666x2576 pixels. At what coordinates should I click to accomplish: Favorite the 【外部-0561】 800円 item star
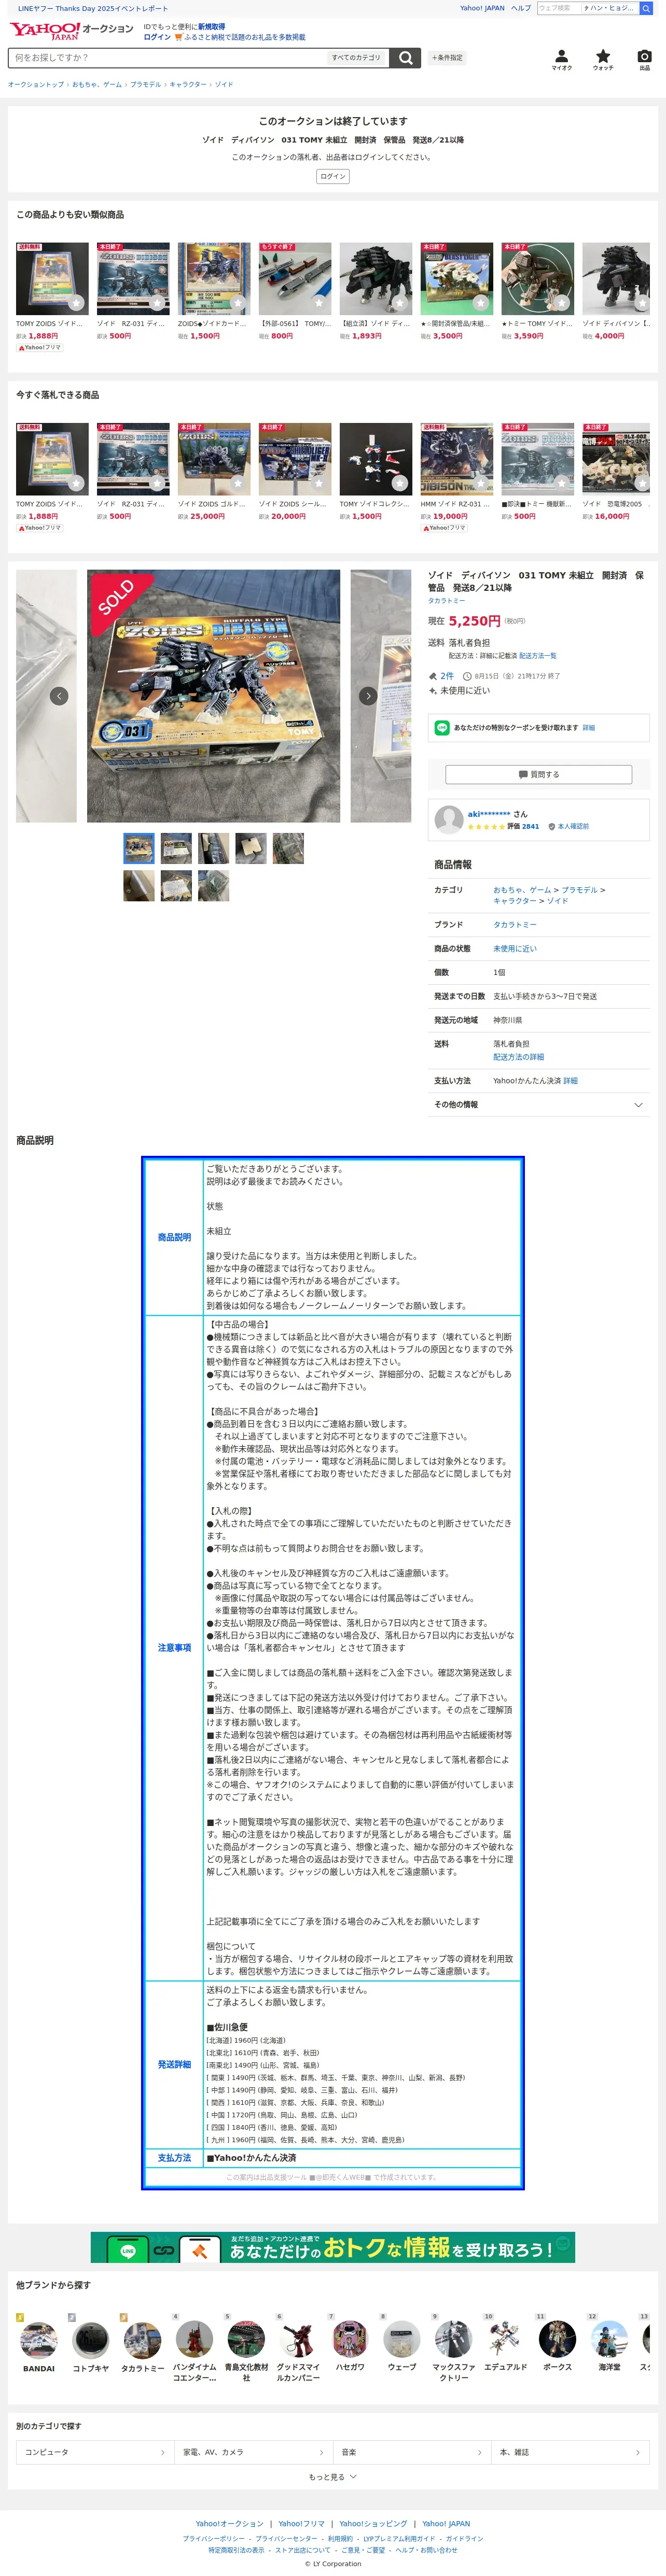pyautogui.click(x=319, y=303)
